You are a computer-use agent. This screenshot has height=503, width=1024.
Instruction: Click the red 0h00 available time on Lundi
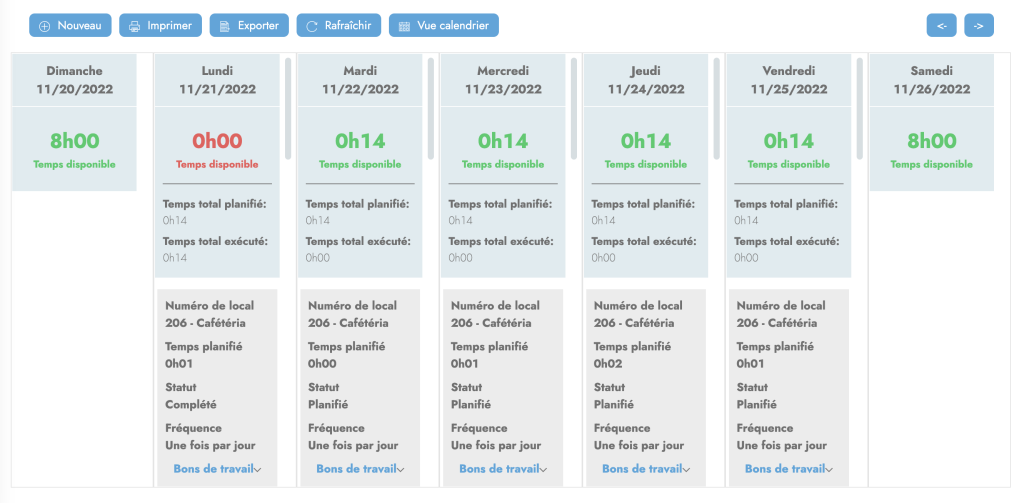(217, 142)
